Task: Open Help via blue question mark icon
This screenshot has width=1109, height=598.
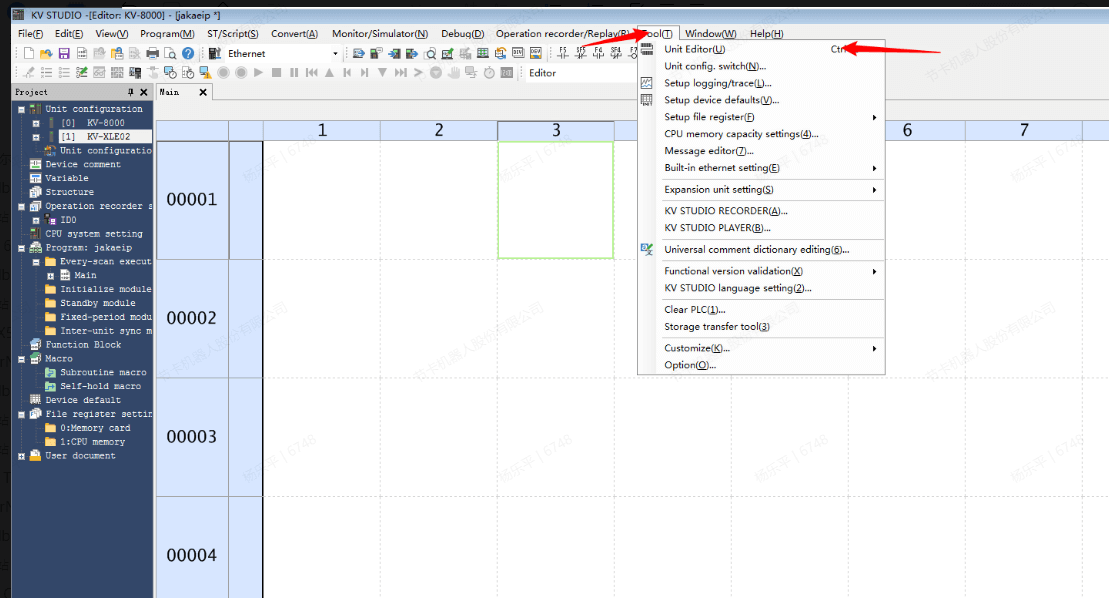Action: click(188, 53)
